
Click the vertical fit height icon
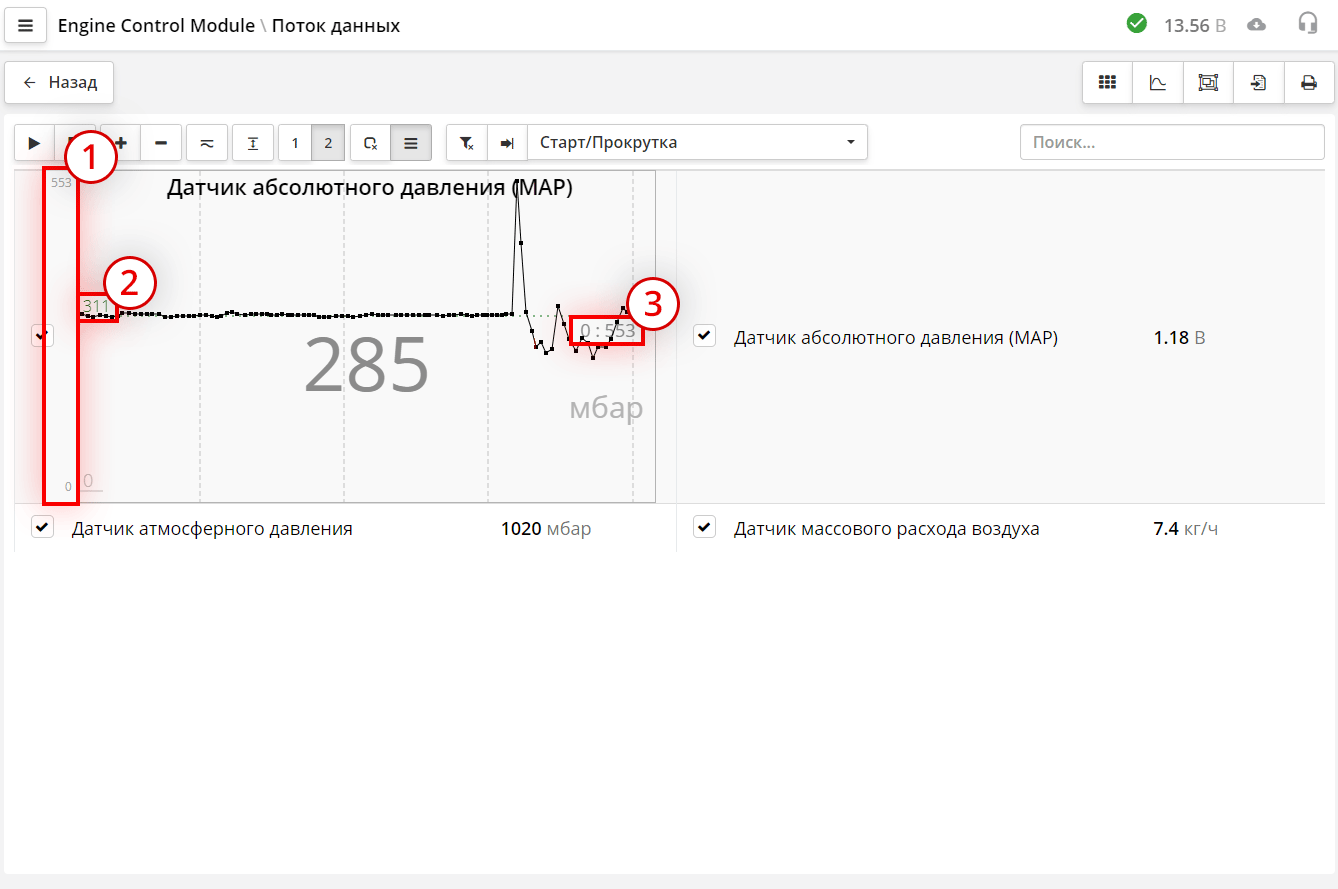[x=253, y=143]
